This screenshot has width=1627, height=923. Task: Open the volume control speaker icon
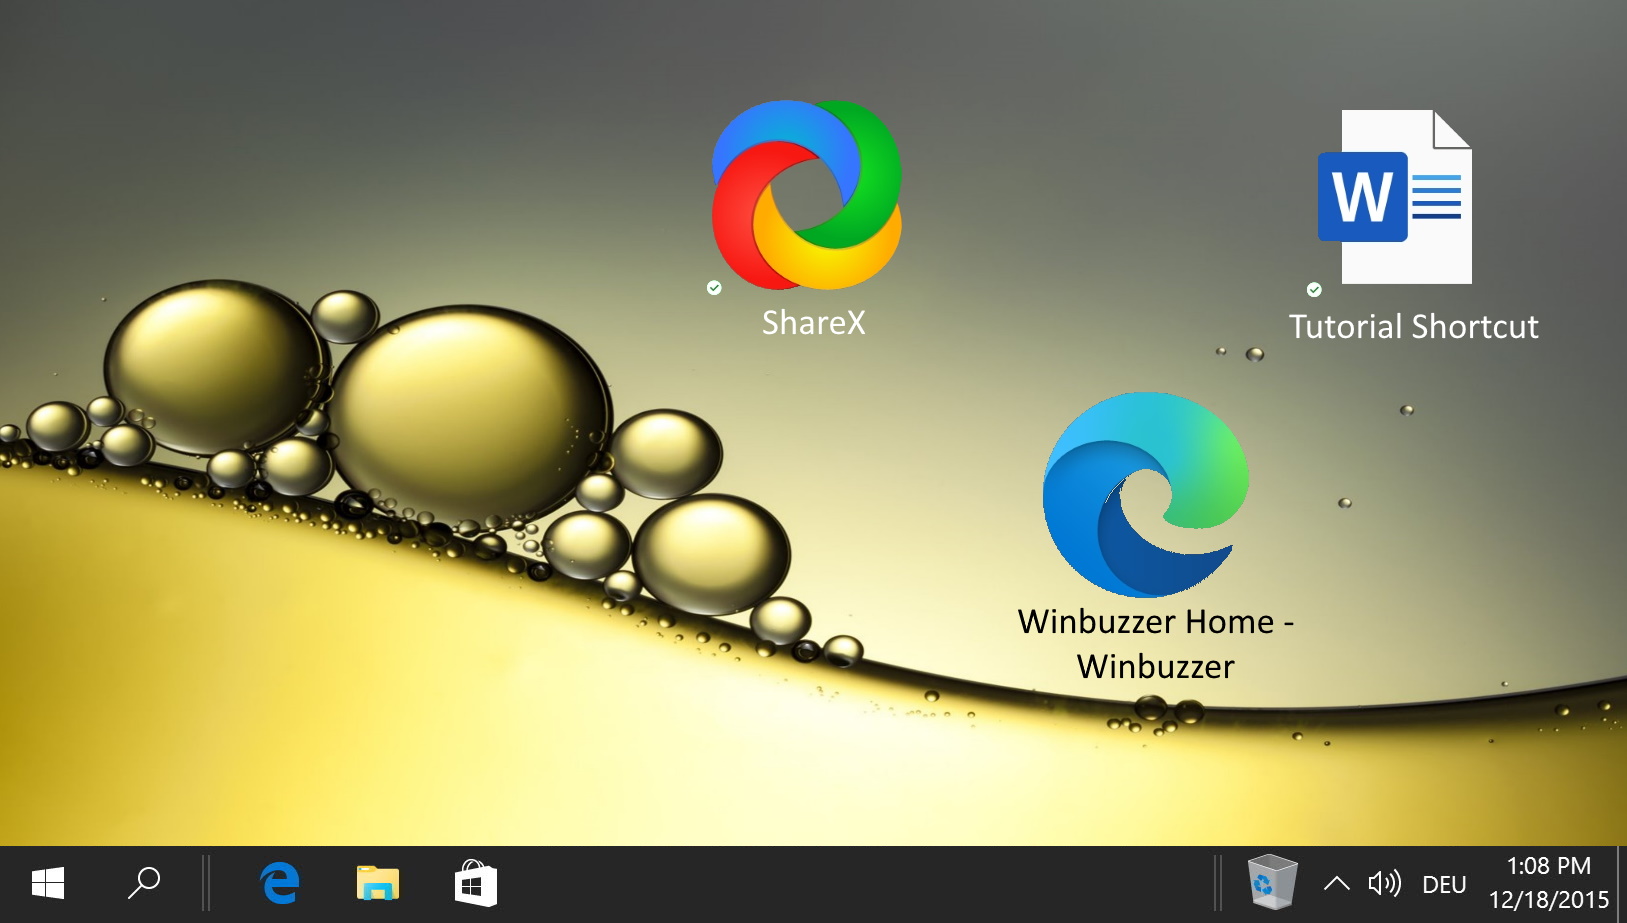point(1385,884)
